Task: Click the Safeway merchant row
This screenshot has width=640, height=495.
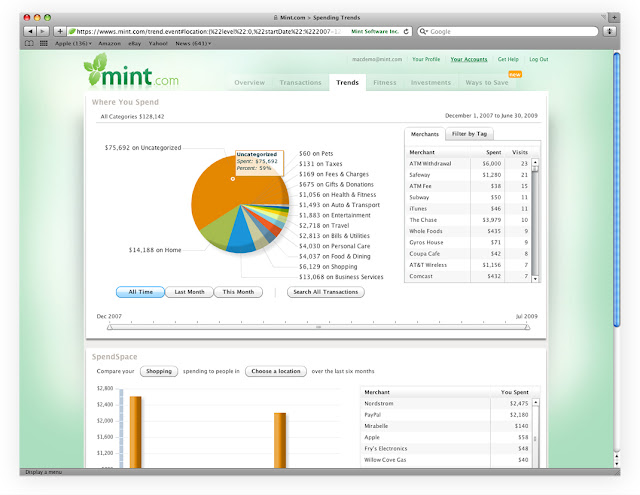Action: [x=468, y=175]
